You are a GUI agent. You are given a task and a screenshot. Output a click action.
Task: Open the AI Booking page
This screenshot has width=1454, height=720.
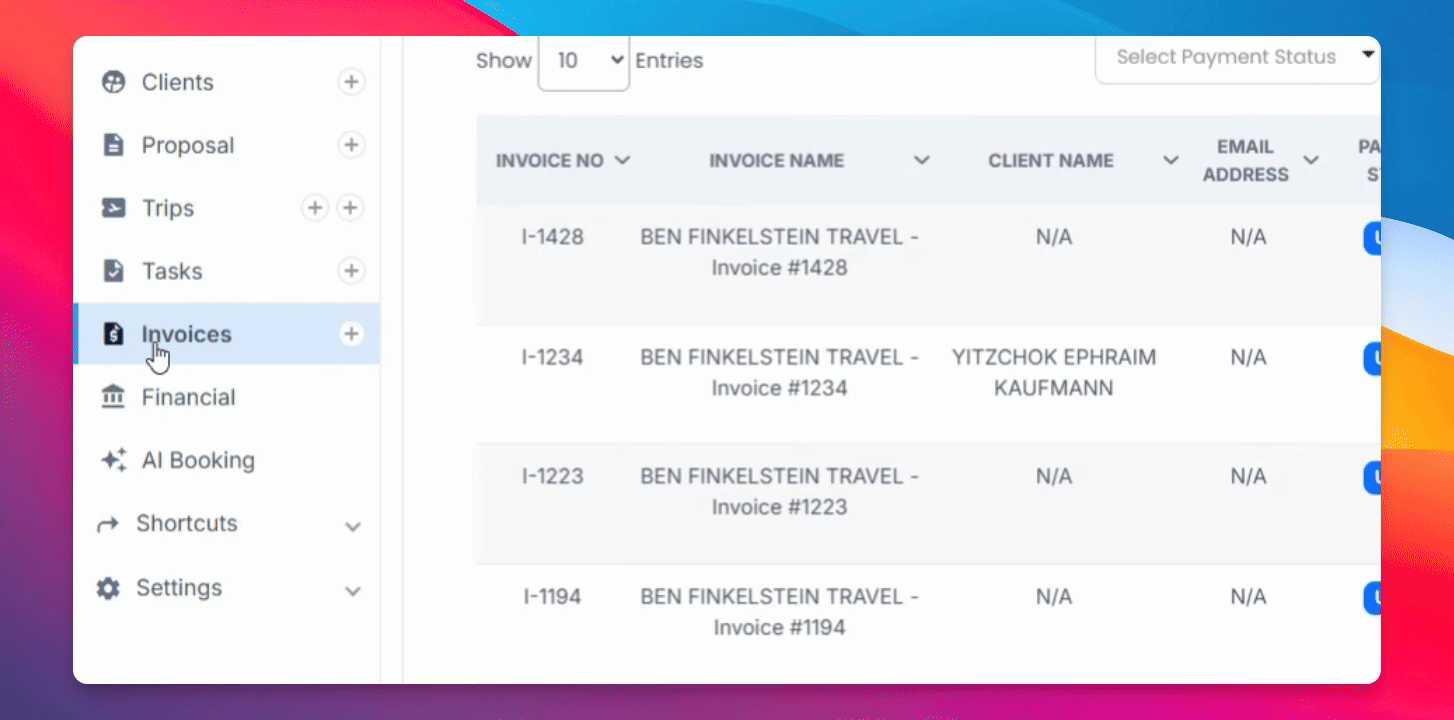point(198,460)
